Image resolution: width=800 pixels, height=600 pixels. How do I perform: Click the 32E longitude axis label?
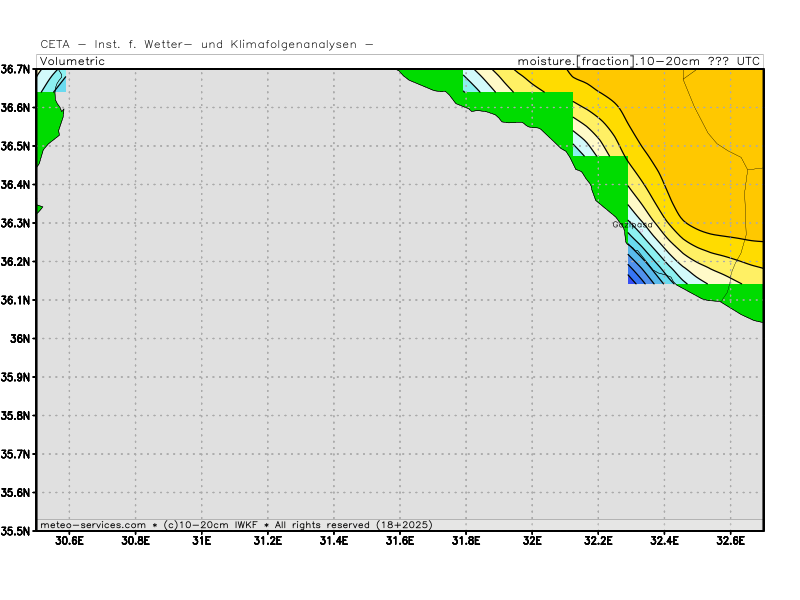(x=532, y=541)
